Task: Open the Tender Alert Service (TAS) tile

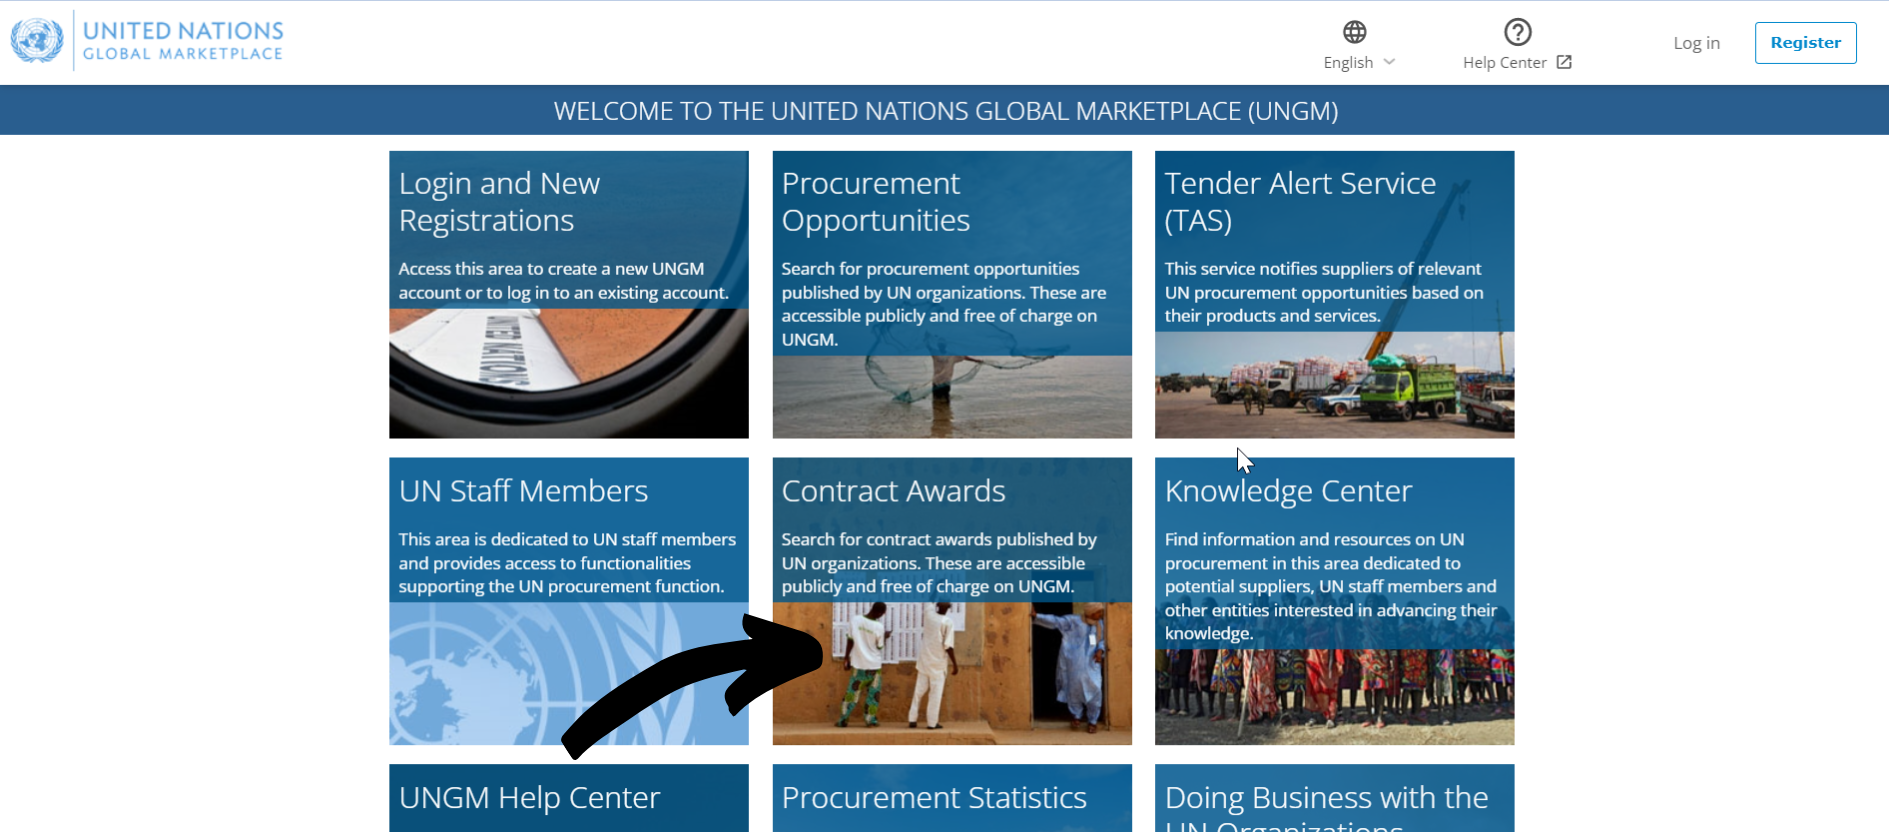Action: 1334,294
